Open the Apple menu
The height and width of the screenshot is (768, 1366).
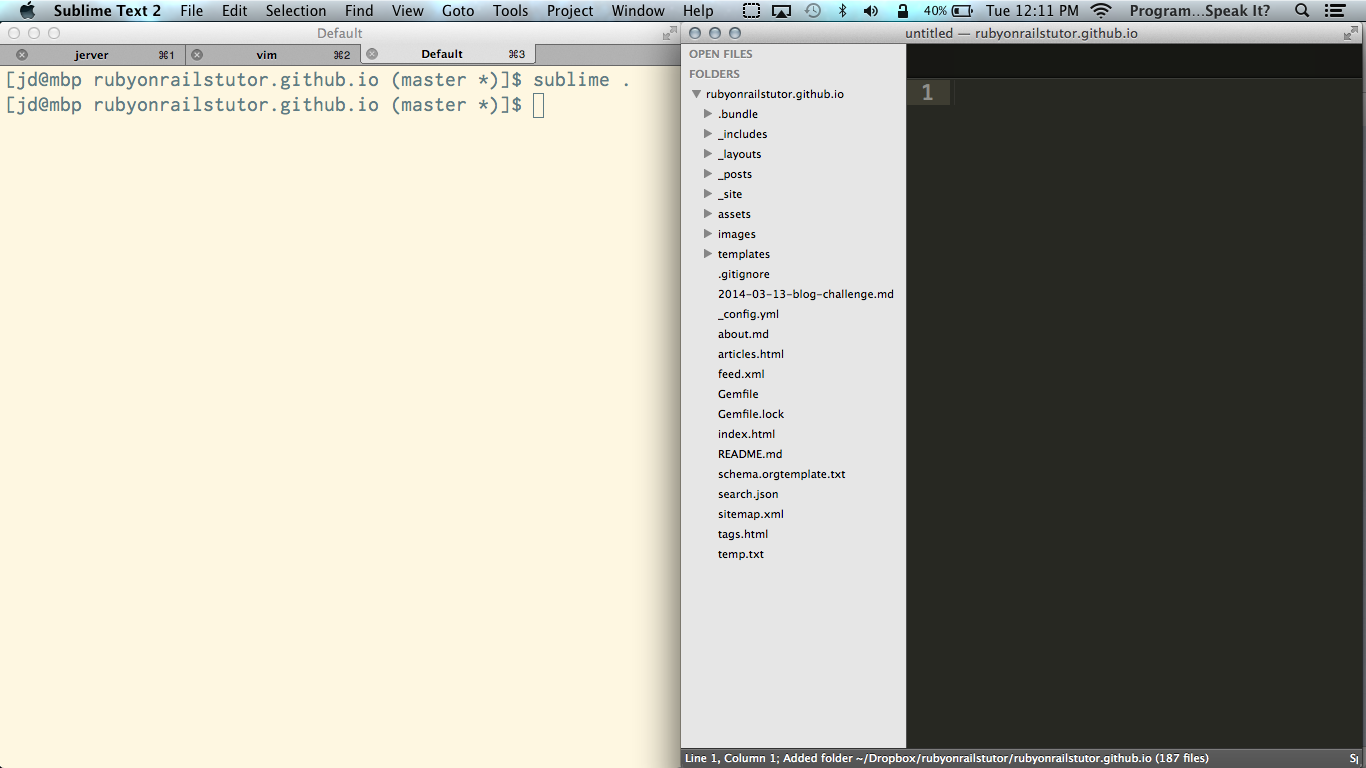27,11
